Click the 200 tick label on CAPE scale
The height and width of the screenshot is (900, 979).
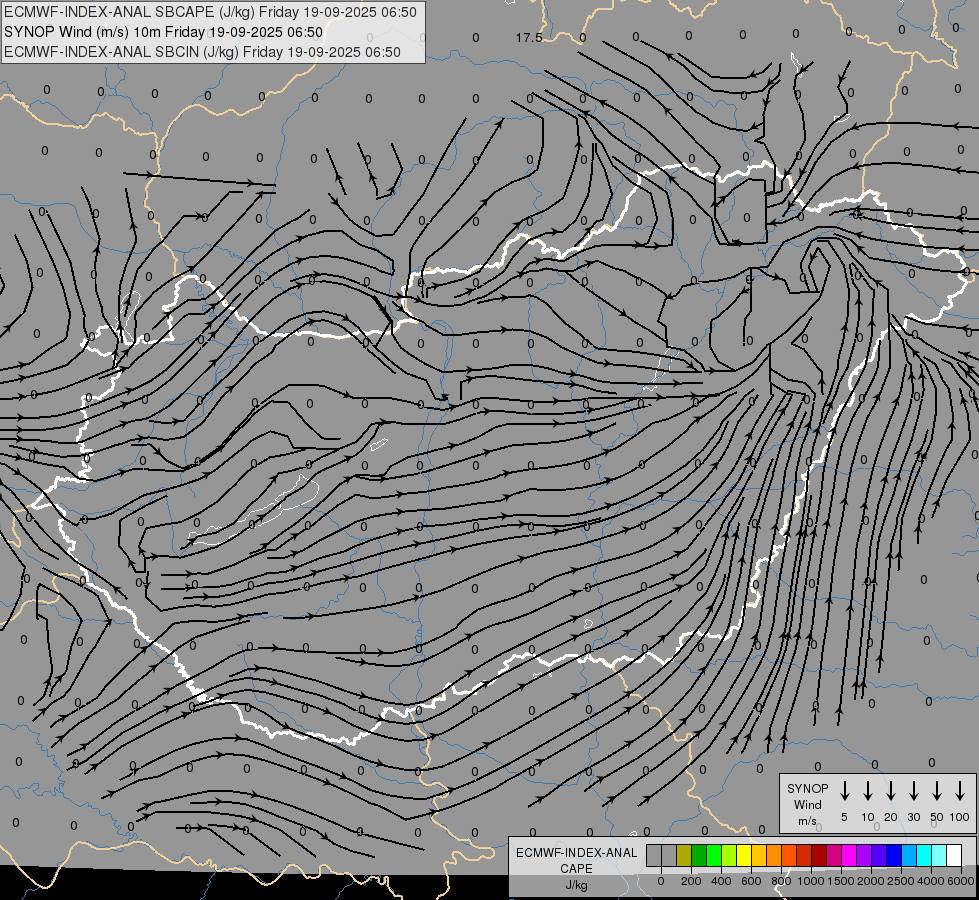(x=691, y=881)
